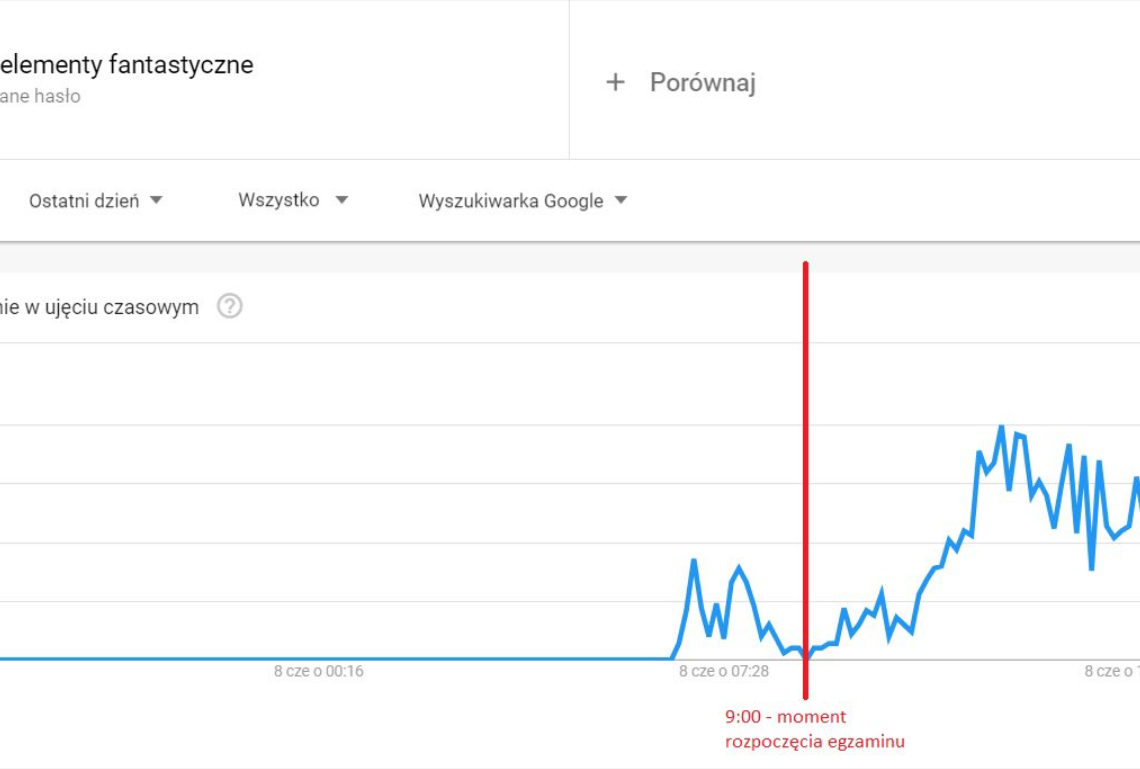
Task: Click the highest peak of the blue trend line
Action: pyautogui.click(x=1000, y=428)
